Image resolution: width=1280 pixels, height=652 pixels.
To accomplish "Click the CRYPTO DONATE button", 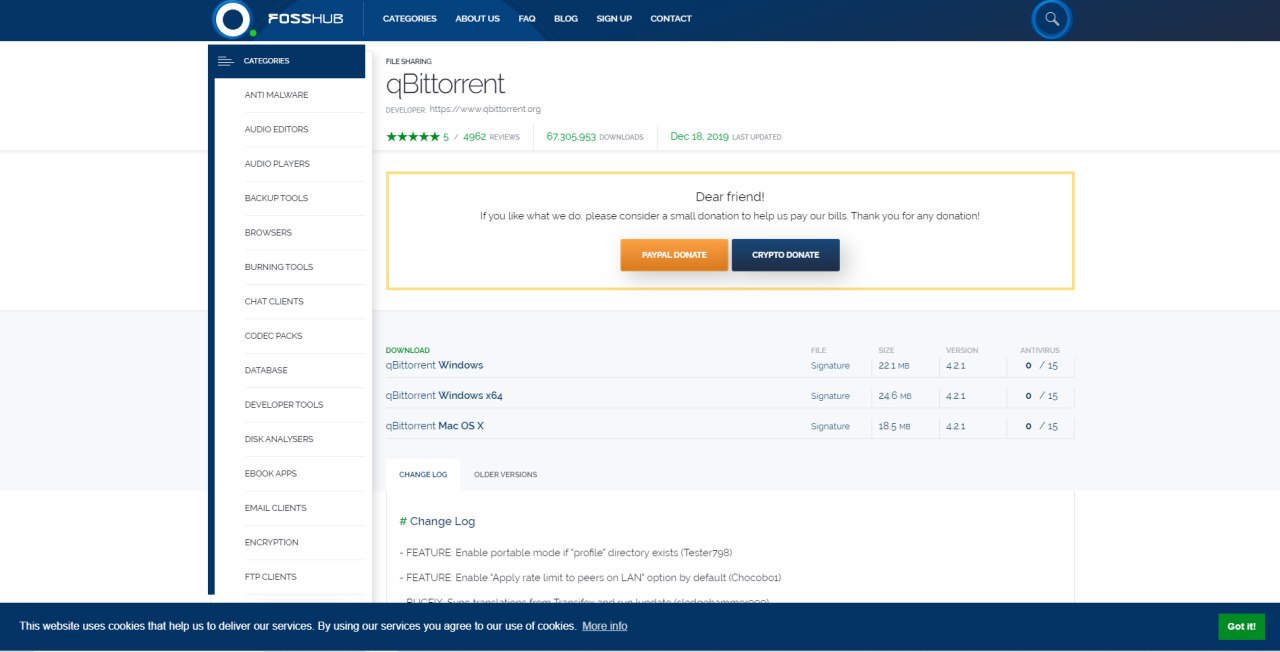I will pyautogui.click(x=786, y=255).
